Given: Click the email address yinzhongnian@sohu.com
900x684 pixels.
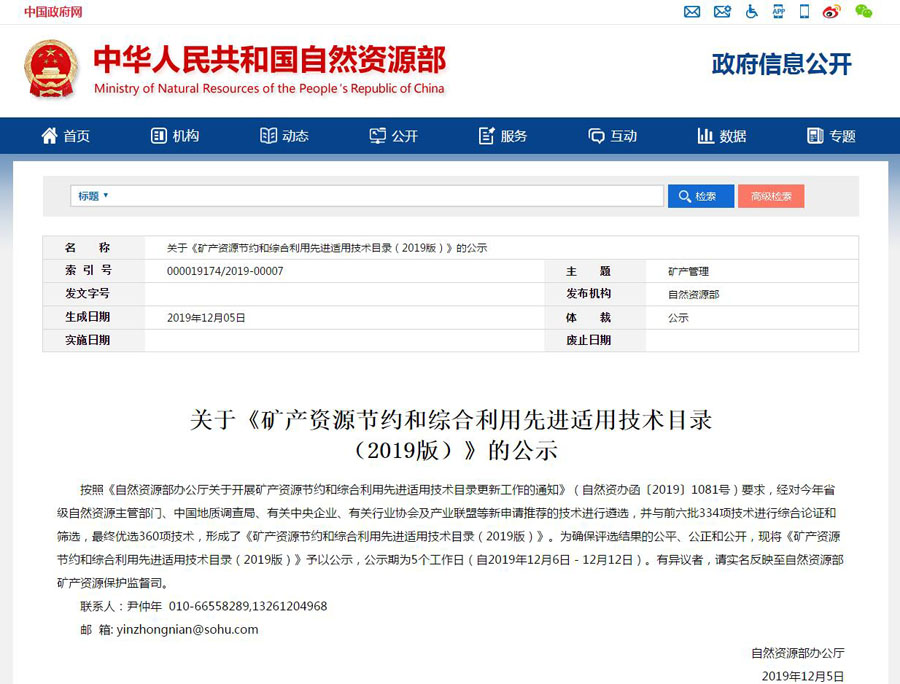Looking at the screenshot, I should point(186,629).
